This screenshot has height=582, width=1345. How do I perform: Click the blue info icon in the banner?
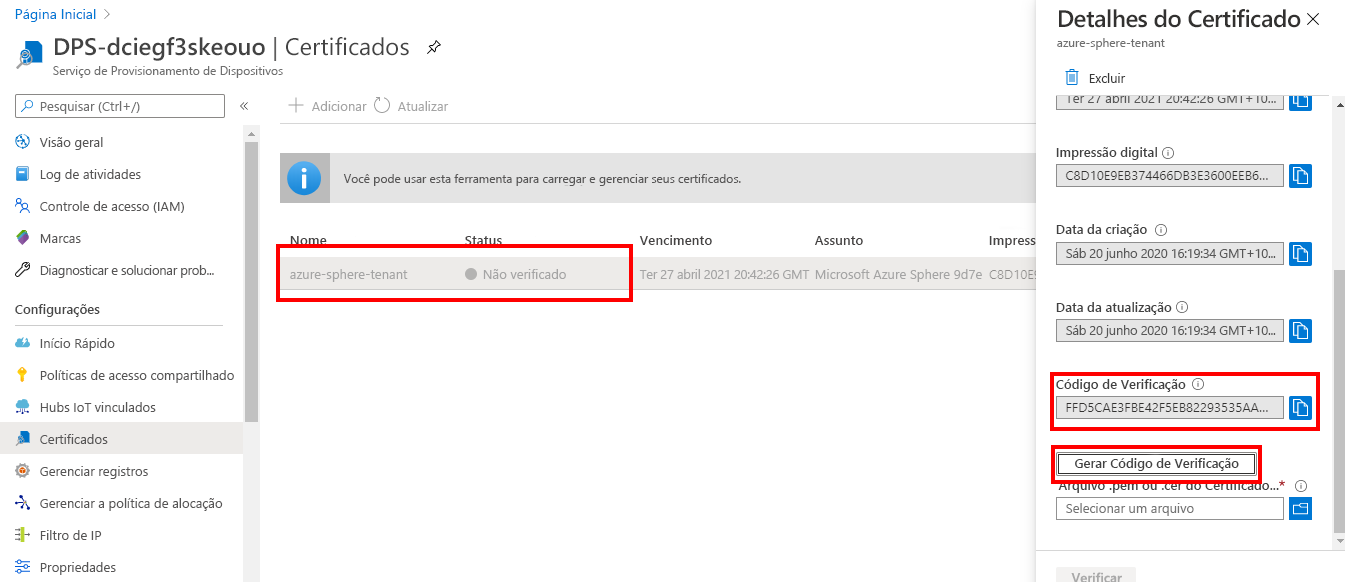point(304,178)
